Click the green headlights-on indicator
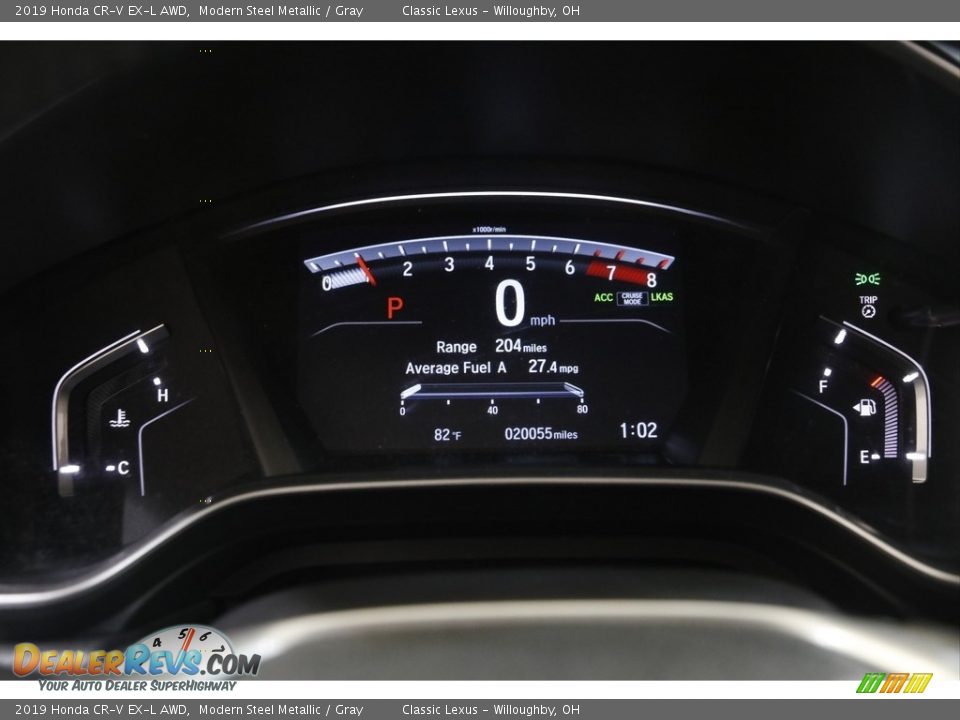The height and width of the screenshot is (720, 960). pyautogui.click(x=869, y=277)
